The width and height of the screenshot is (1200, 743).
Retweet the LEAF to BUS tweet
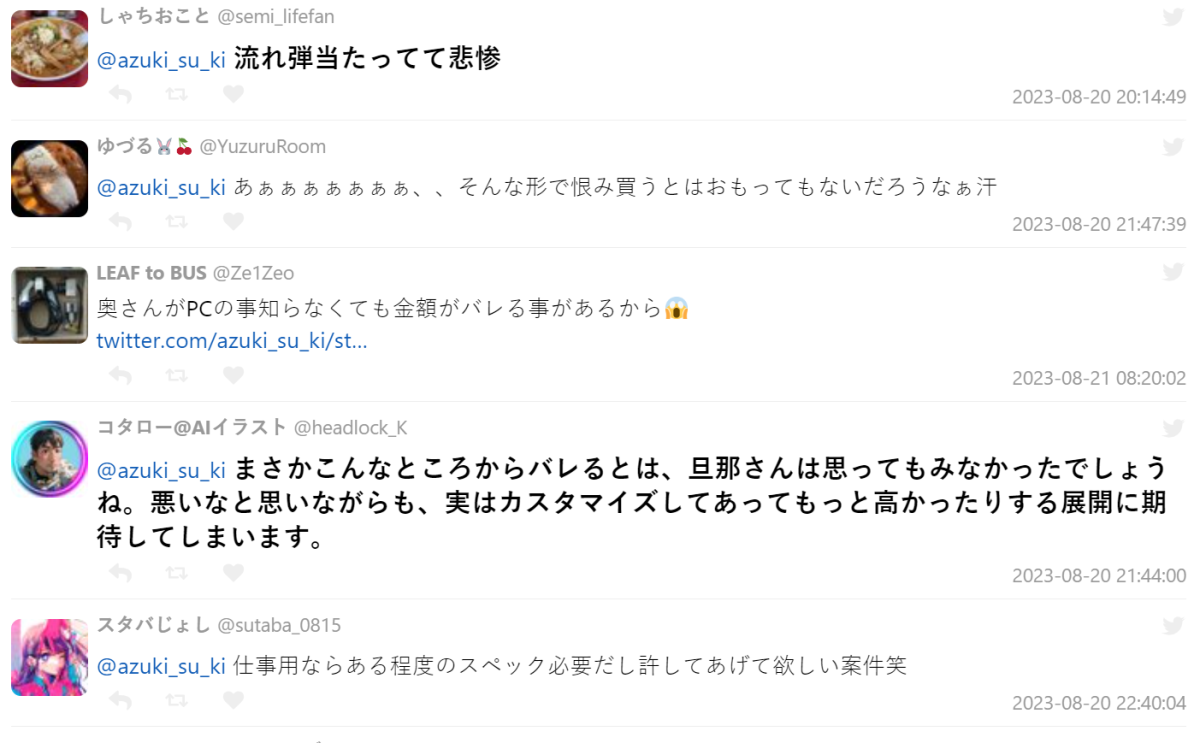[x=176, y=375]
